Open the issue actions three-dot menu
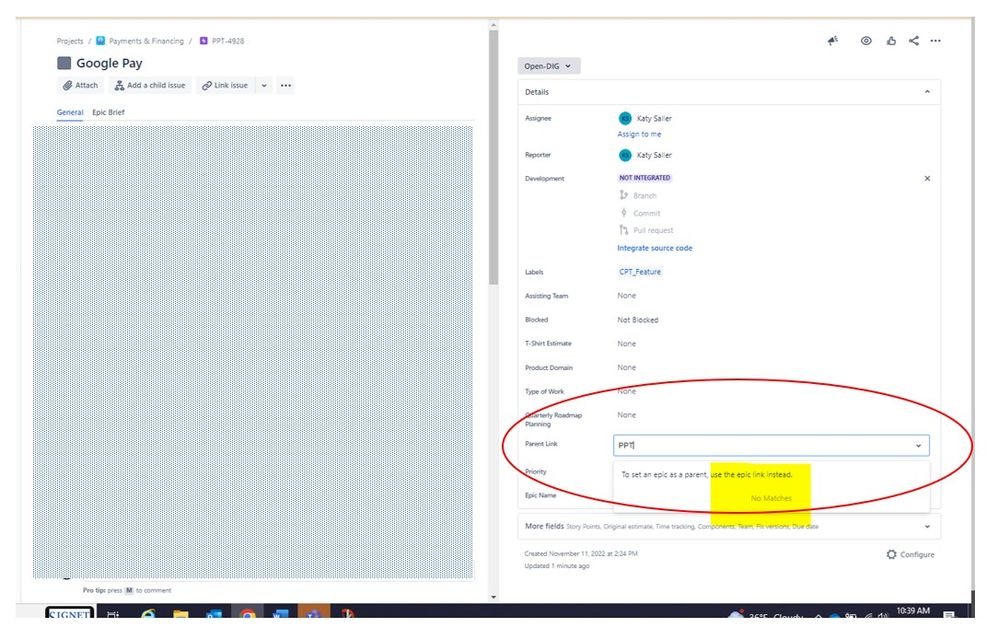Viewport: 998px width, 629px height. (x=936, y=41)
